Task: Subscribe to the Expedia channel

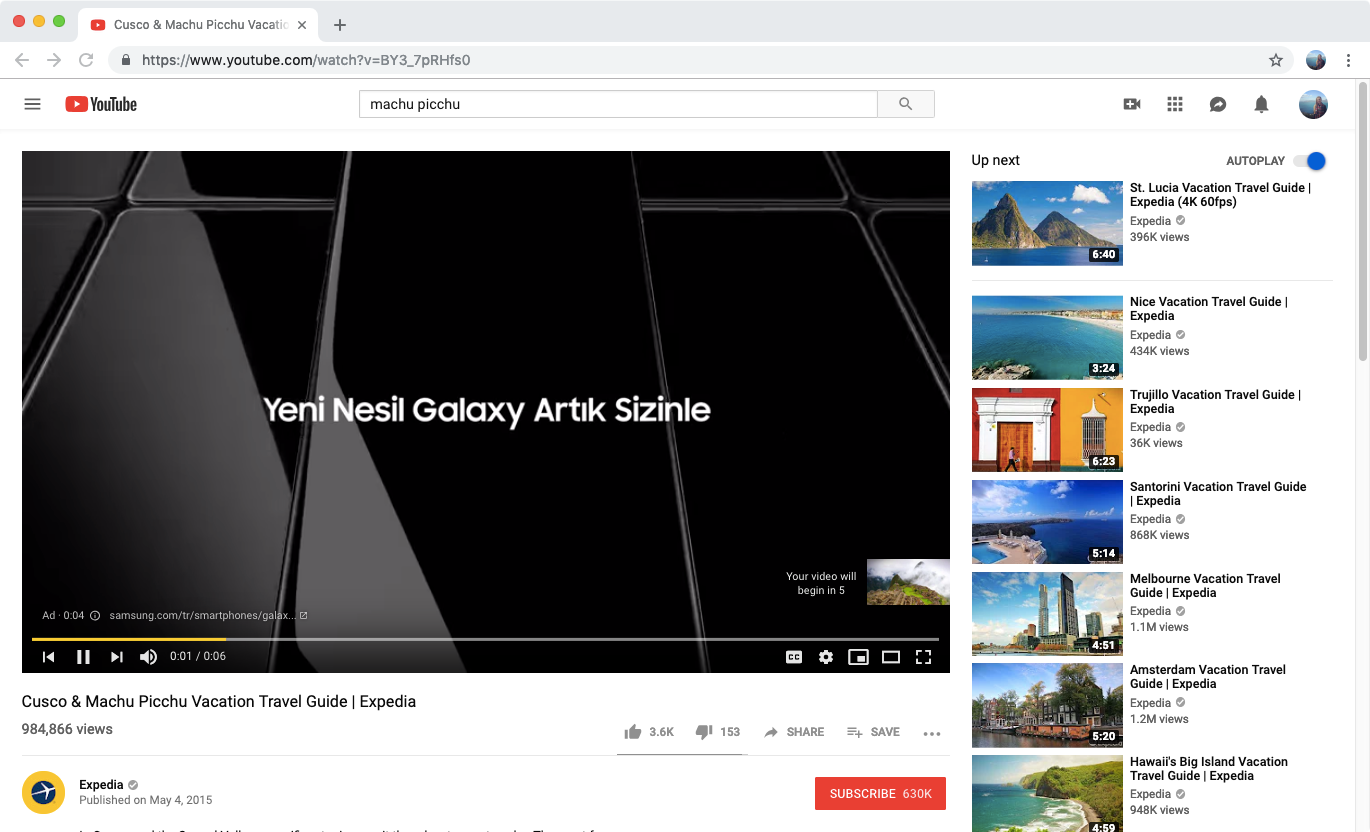Action: (x=880, y=793)
